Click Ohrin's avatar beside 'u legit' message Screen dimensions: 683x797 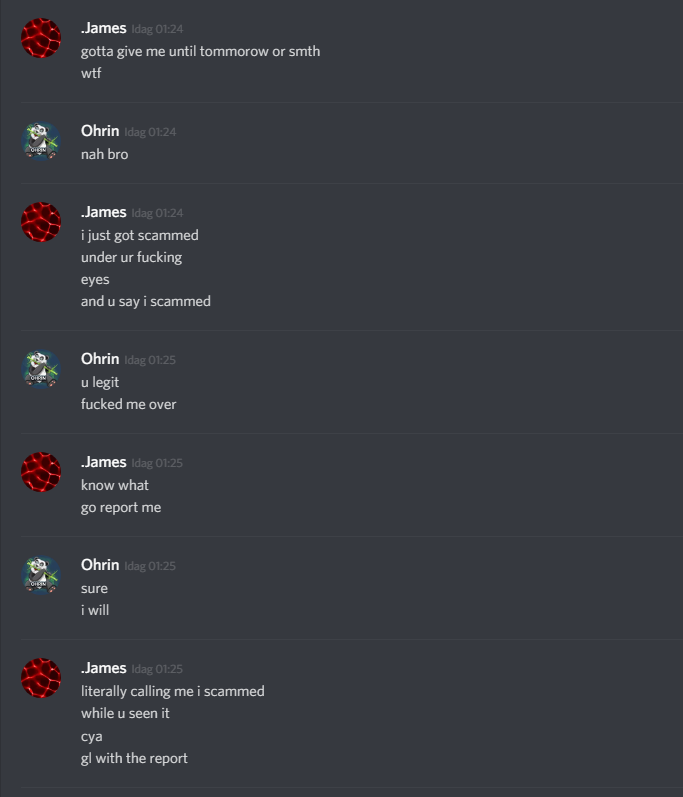[x=41, y=370]
